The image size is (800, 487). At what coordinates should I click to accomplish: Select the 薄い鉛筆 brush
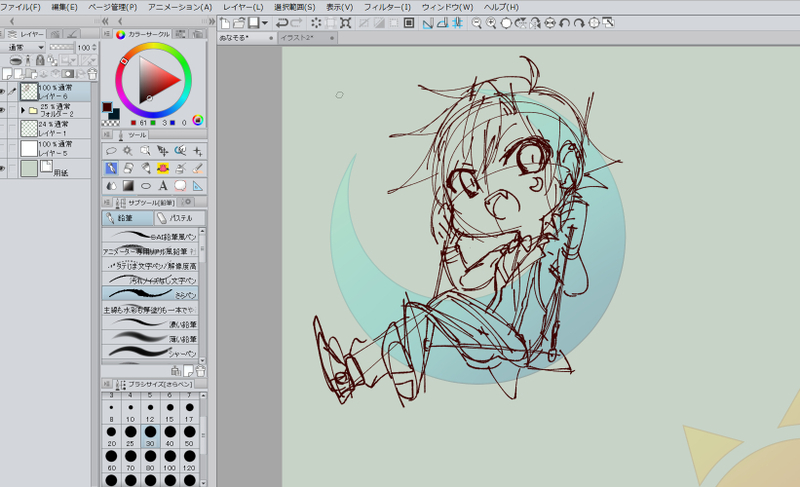pos(149,338)
